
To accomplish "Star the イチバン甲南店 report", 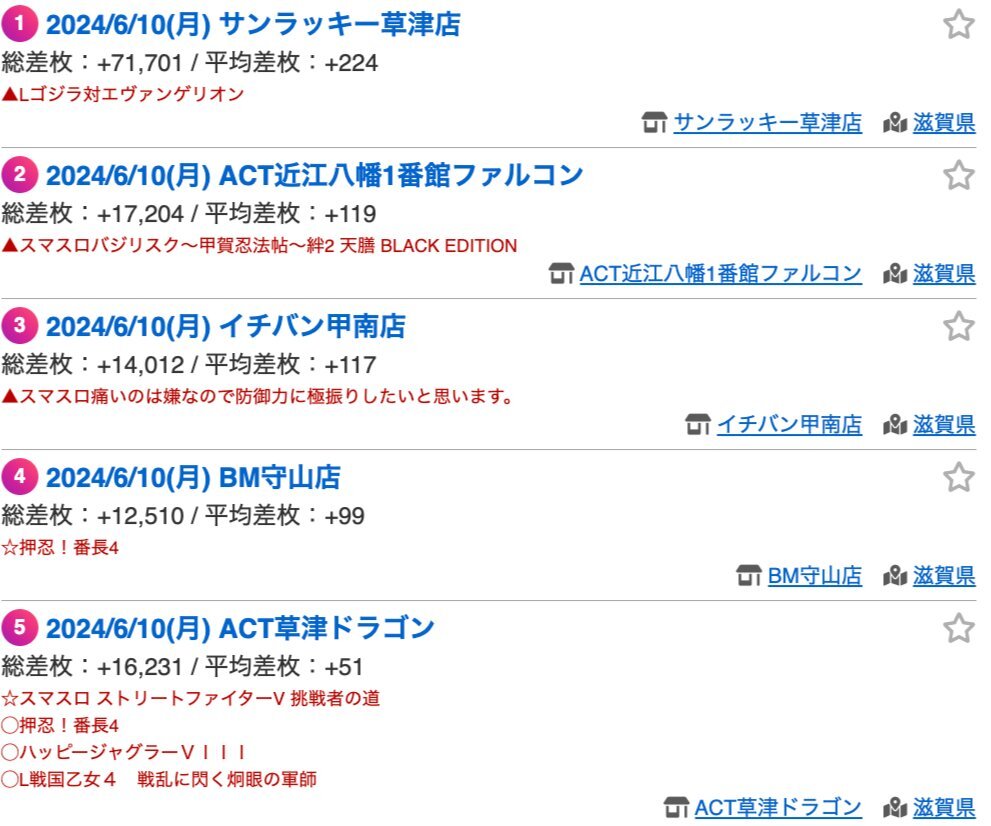I will tap(958, 326).
